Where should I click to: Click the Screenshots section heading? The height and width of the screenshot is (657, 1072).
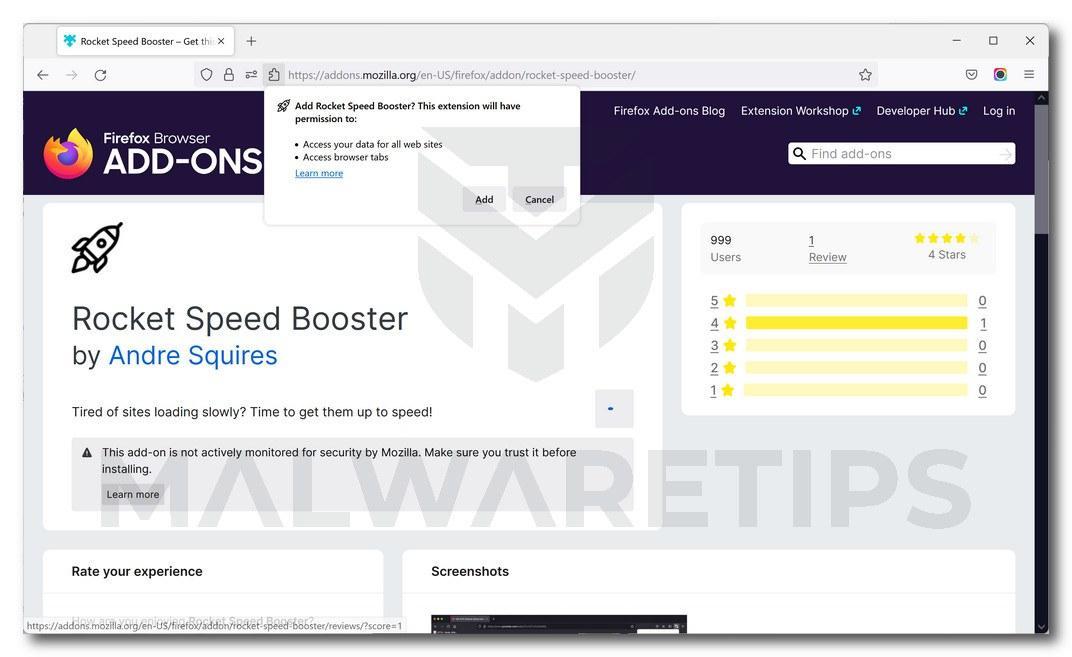pyautogui.click(x=470, y=572)
